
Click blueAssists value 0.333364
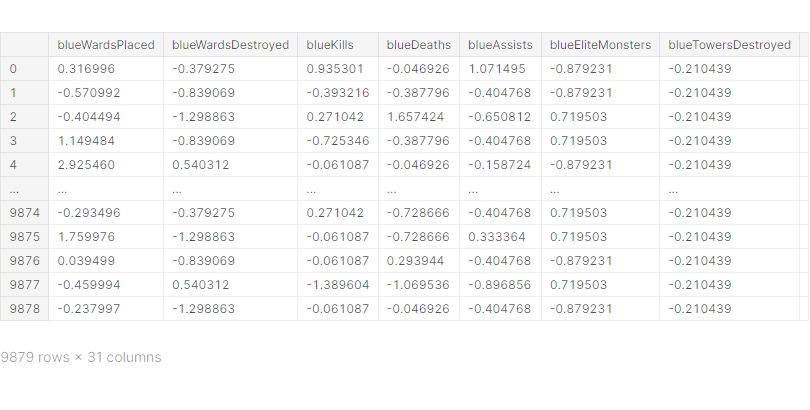pyautogui.click(x=497, y=236)
